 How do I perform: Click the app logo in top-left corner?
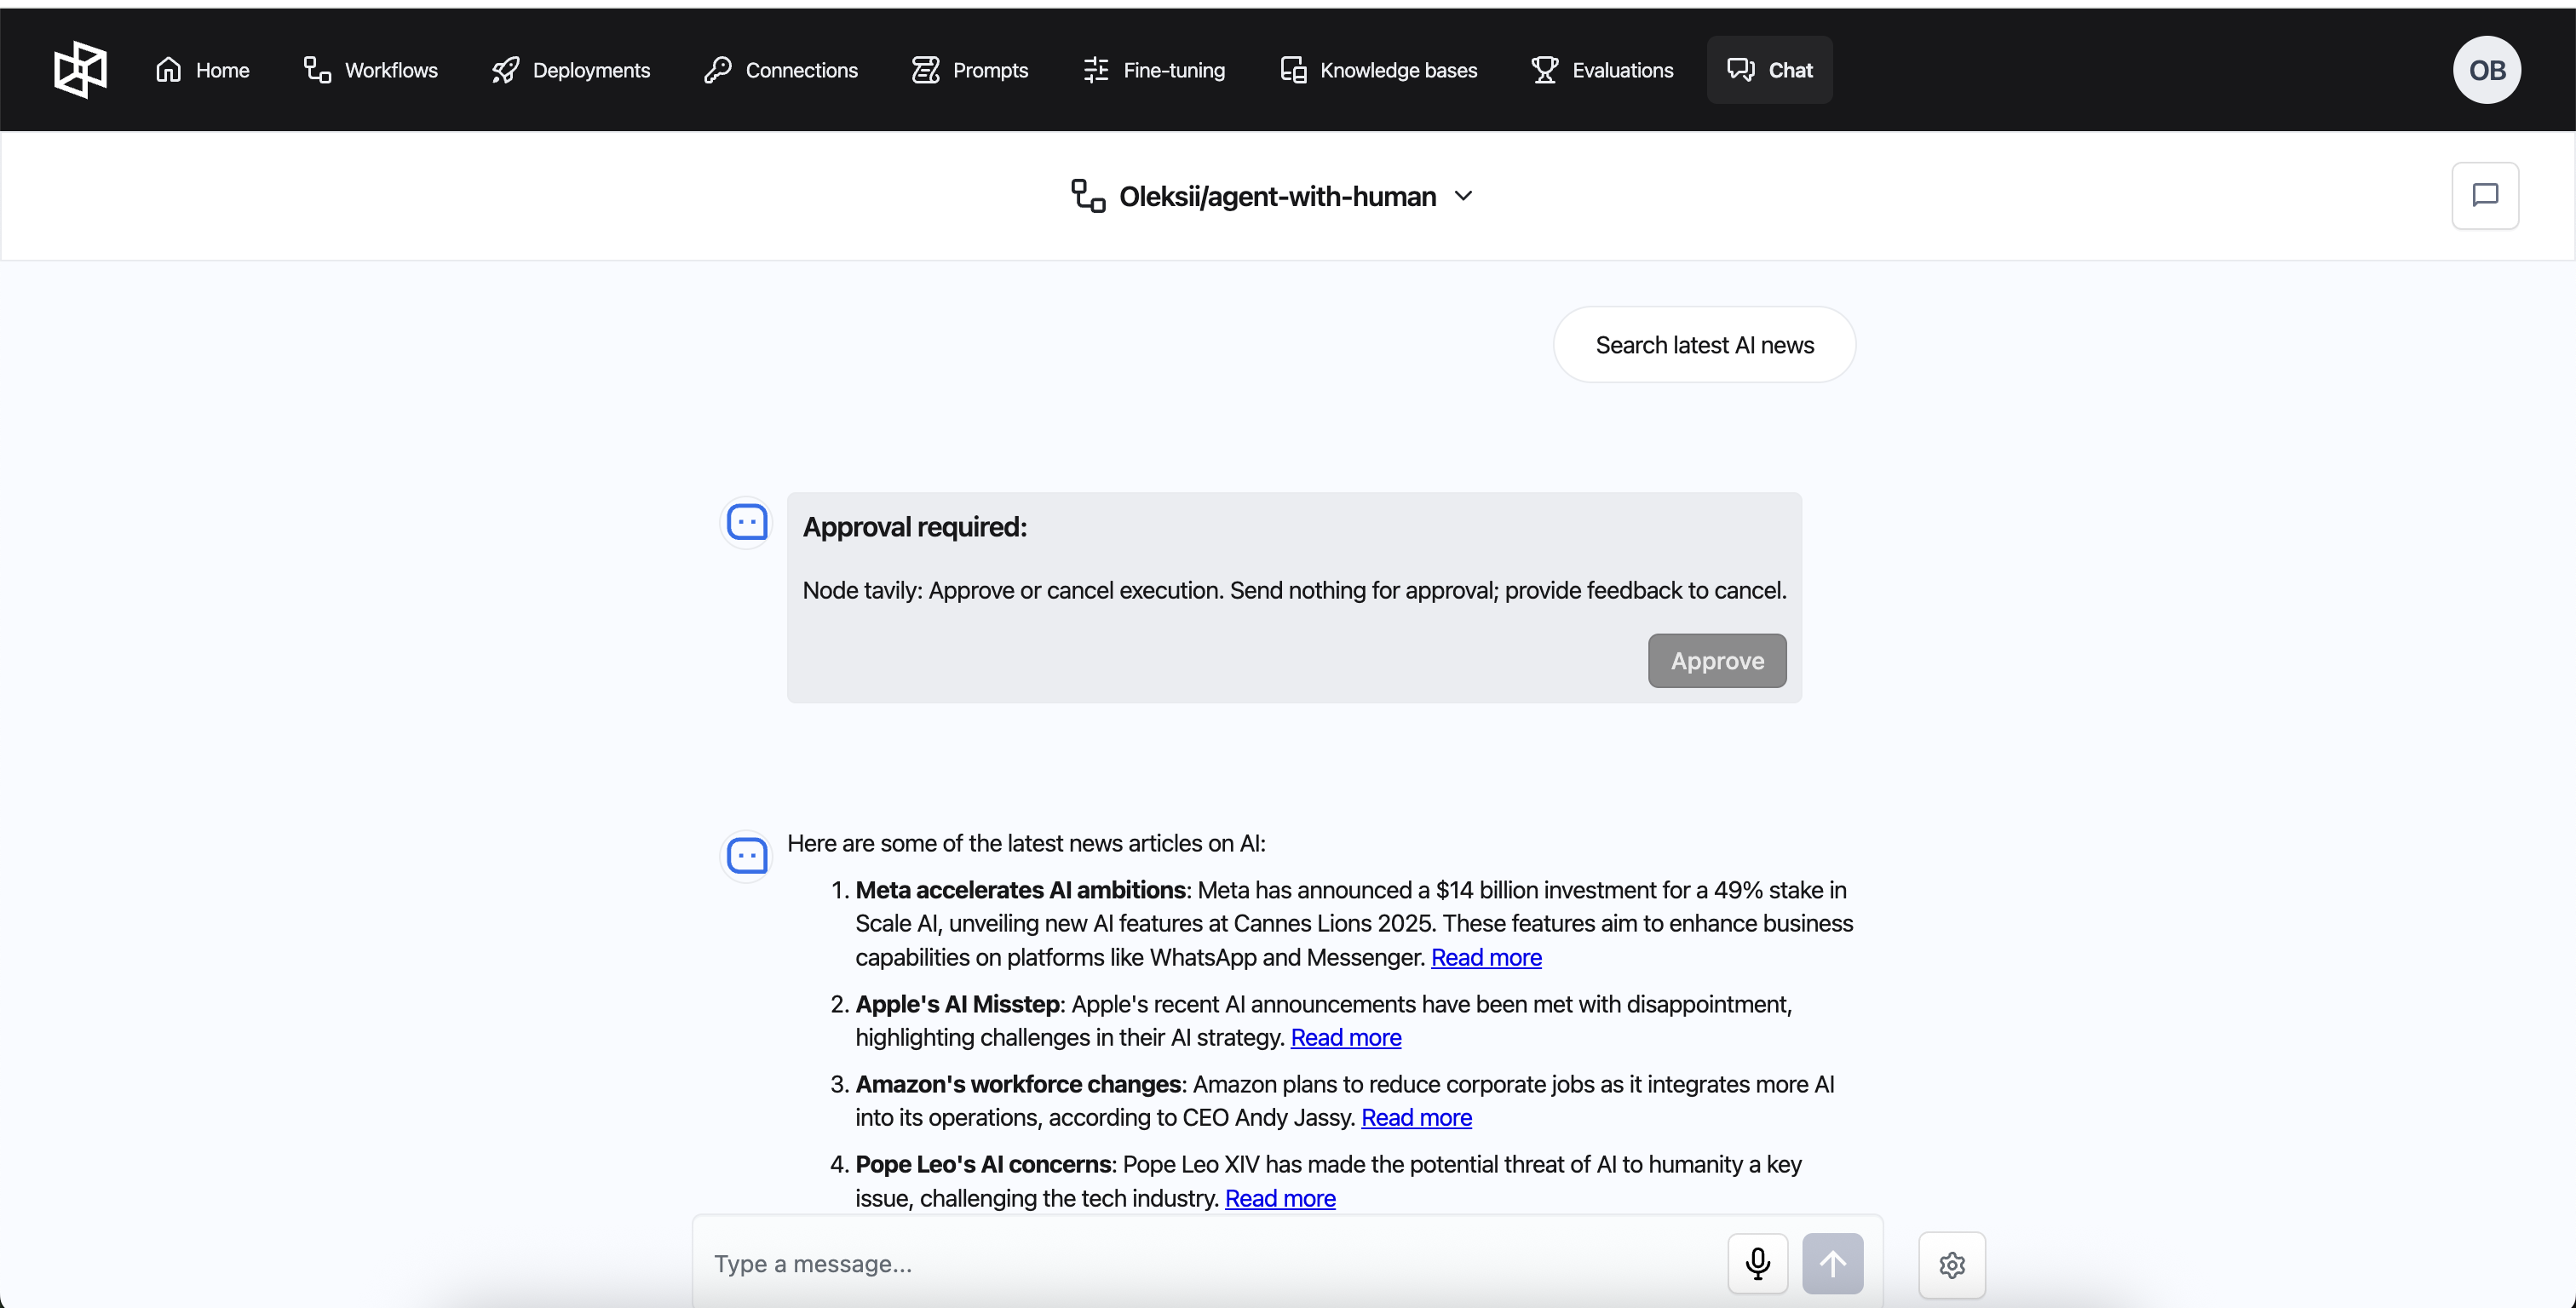tap(80, 70)
